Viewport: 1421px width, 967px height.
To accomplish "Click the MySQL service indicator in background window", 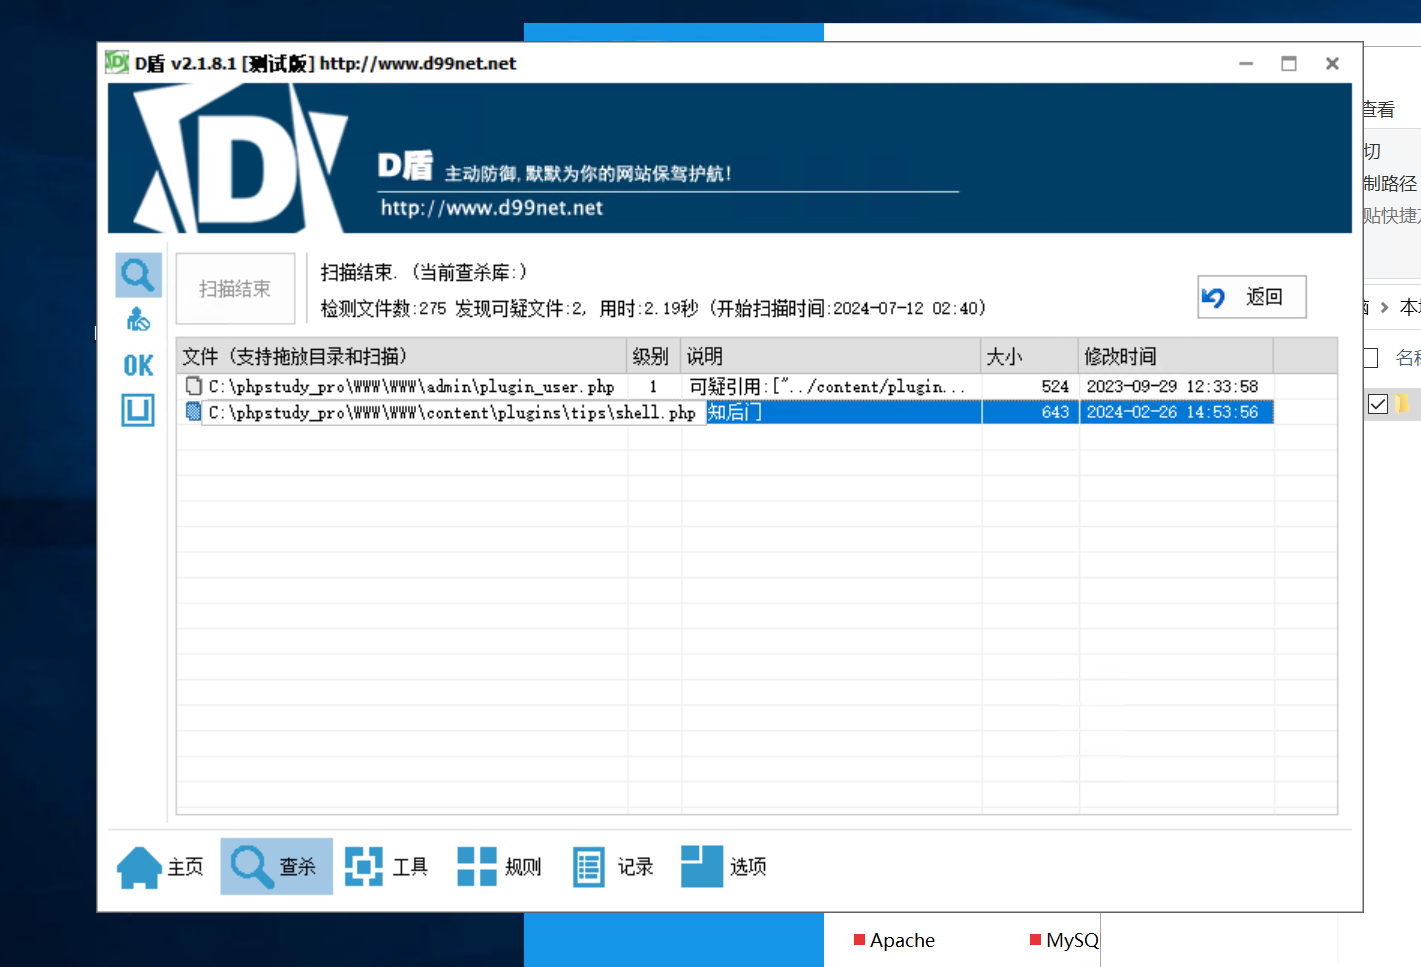I will pos(1065,940).
